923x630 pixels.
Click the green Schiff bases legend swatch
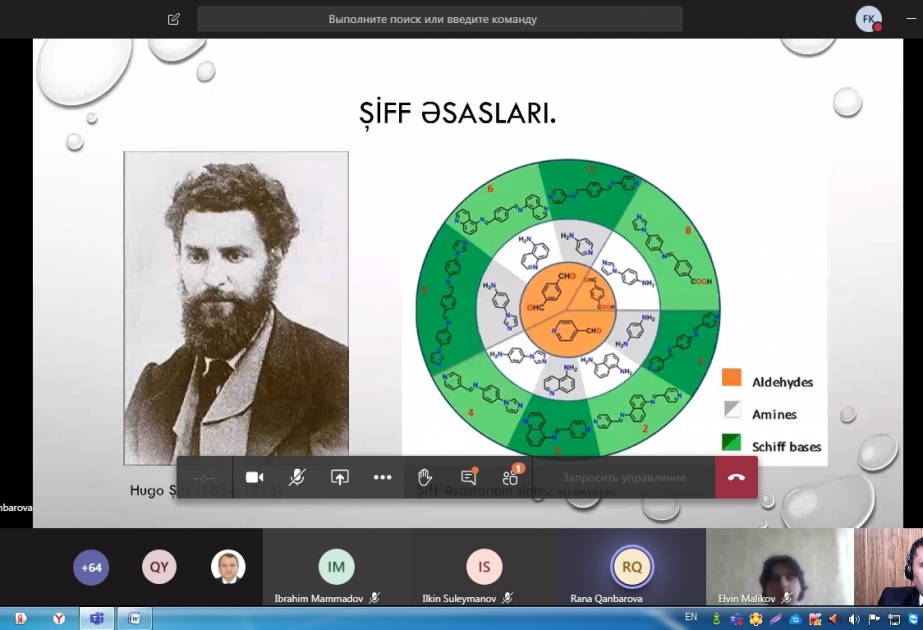pyautogui.click(x=731, y=442)
